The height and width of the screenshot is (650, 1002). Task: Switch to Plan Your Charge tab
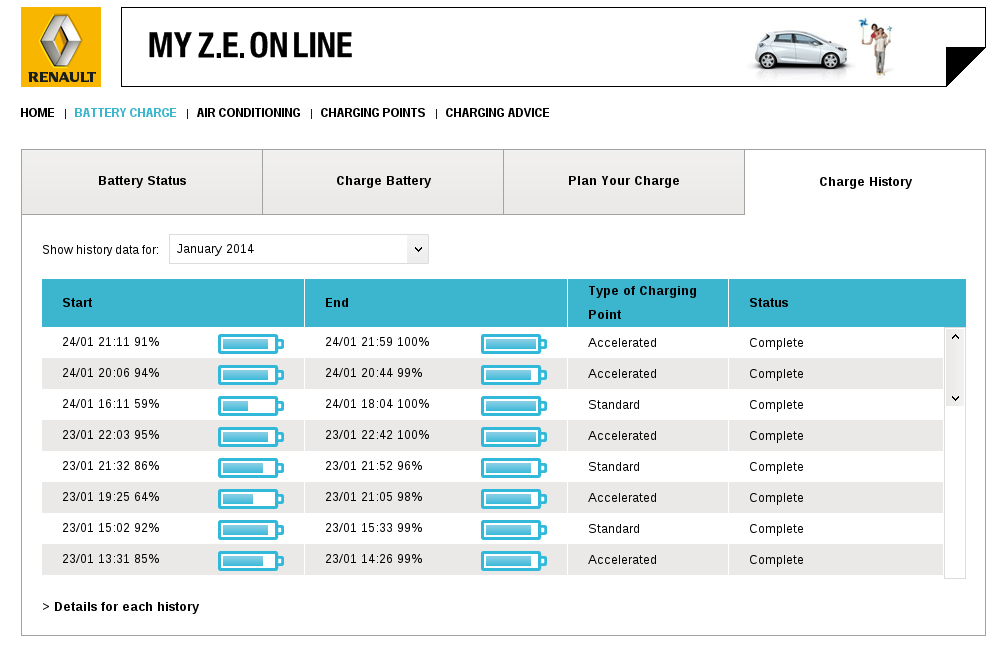624,182
